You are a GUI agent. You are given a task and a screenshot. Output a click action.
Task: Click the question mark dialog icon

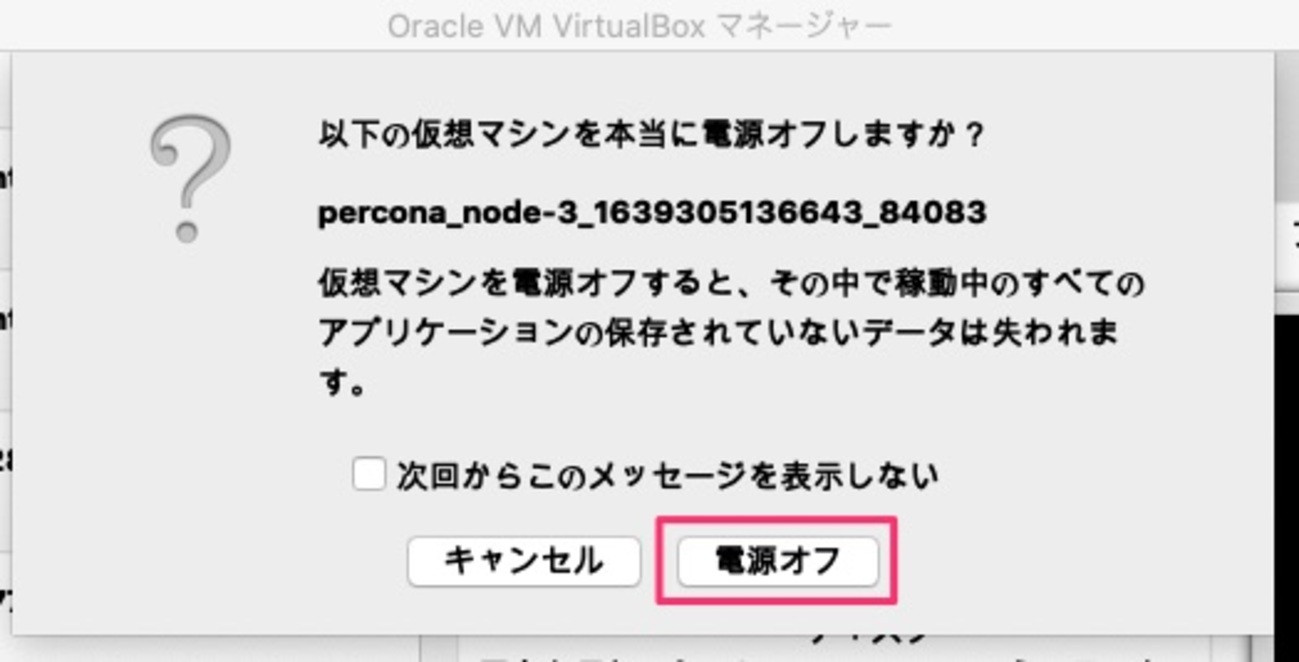tap(190, 178)
